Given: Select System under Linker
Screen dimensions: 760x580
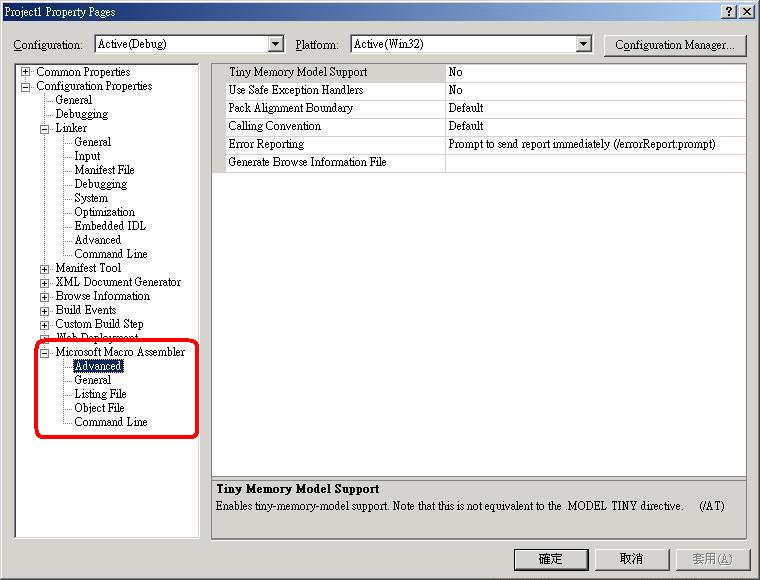Looking at the screenshot, I should tap(91, 198).
